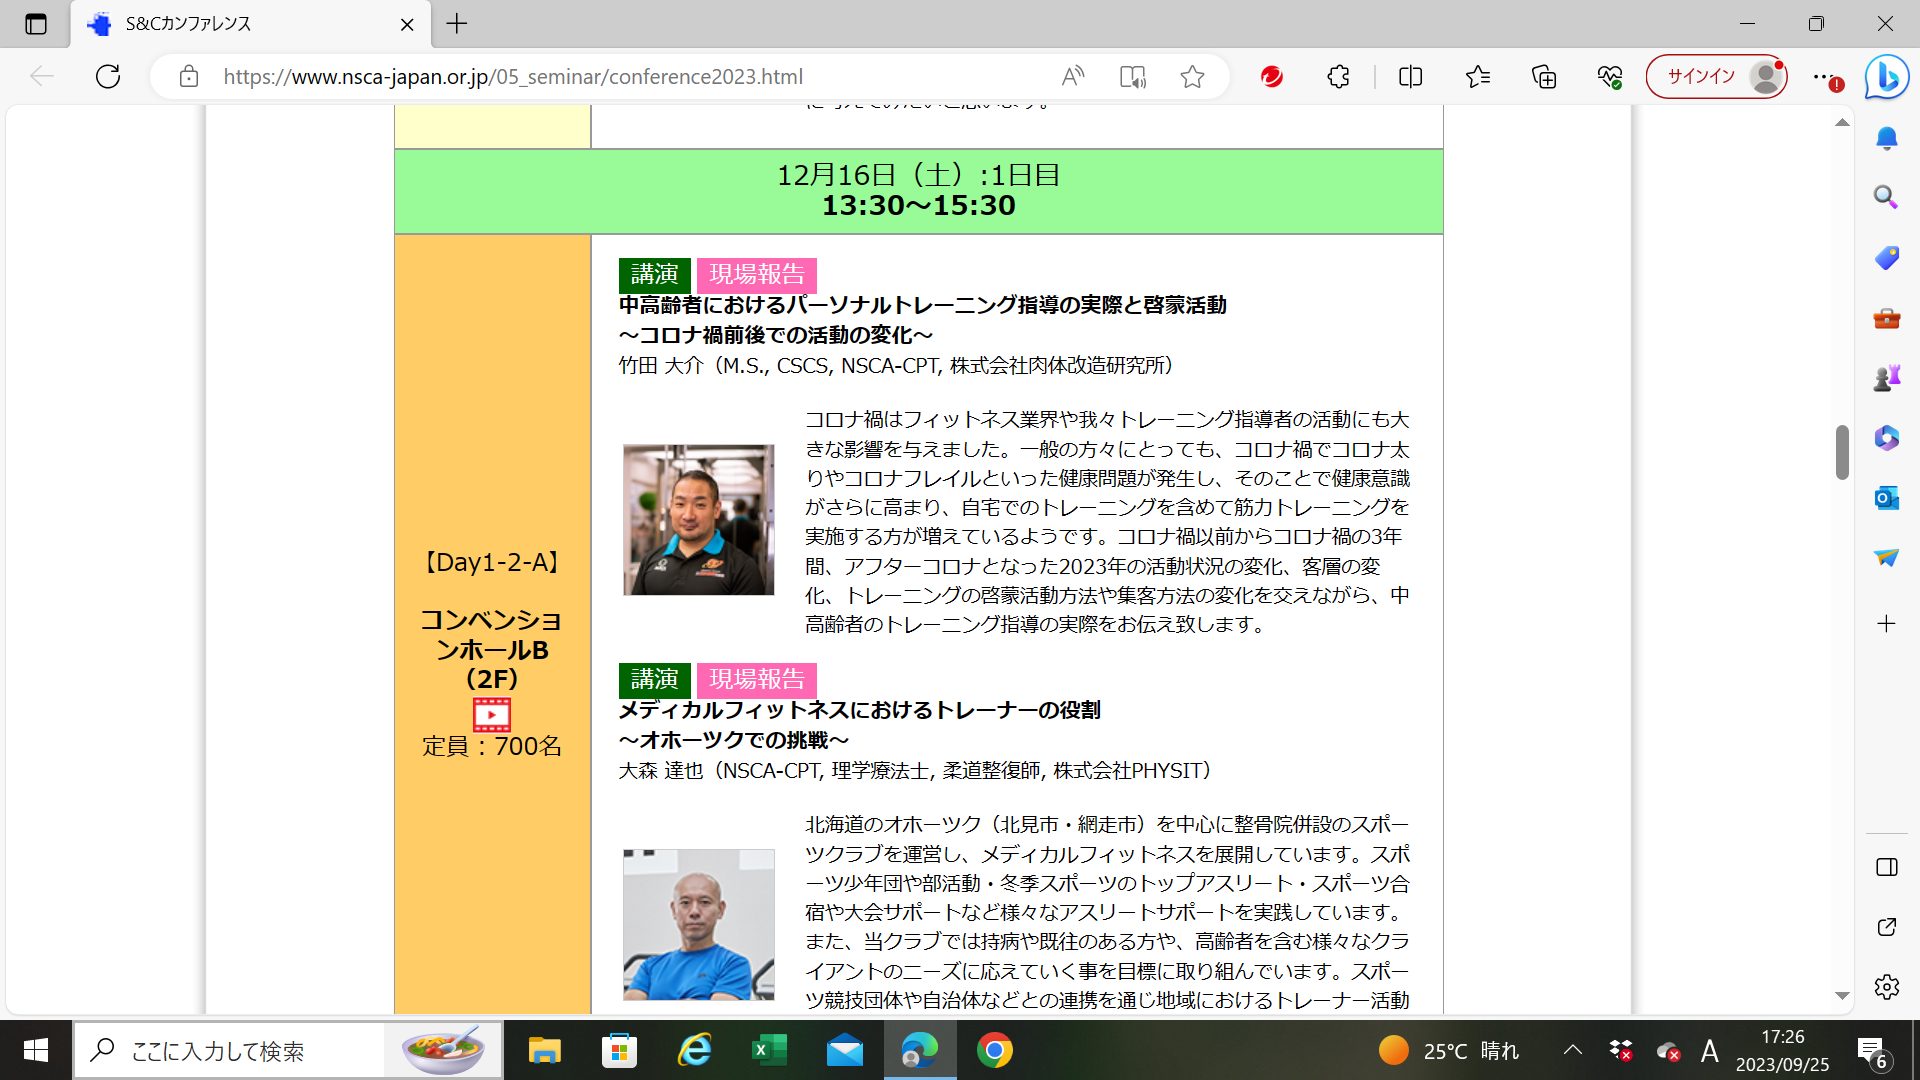Open the Collections icon in toolbar
This screenshot has height=1080, width=1920.
click(1544, 77)
